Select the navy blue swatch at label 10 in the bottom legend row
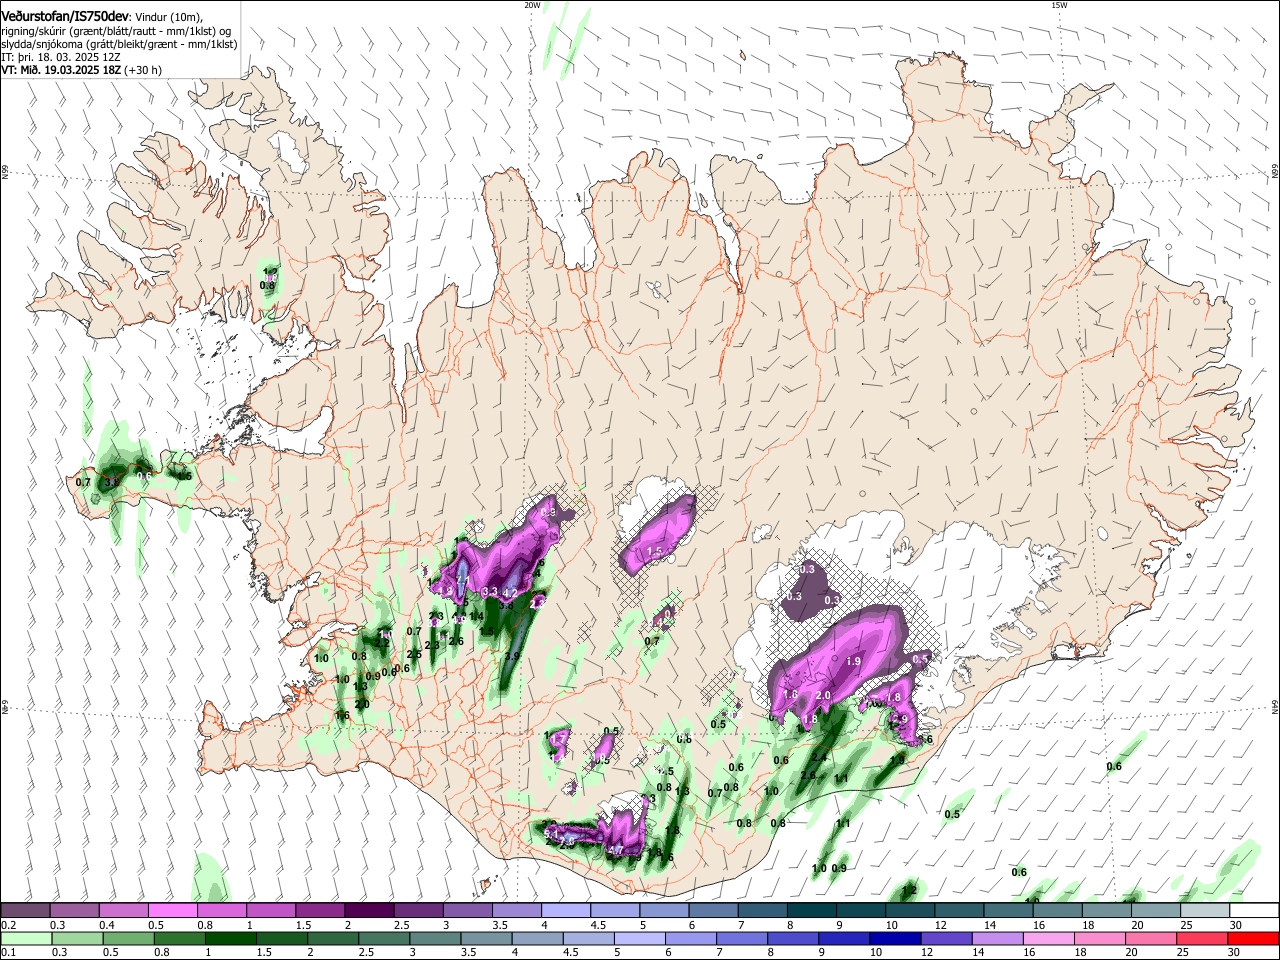1280x960 pixels. (895, 938)
